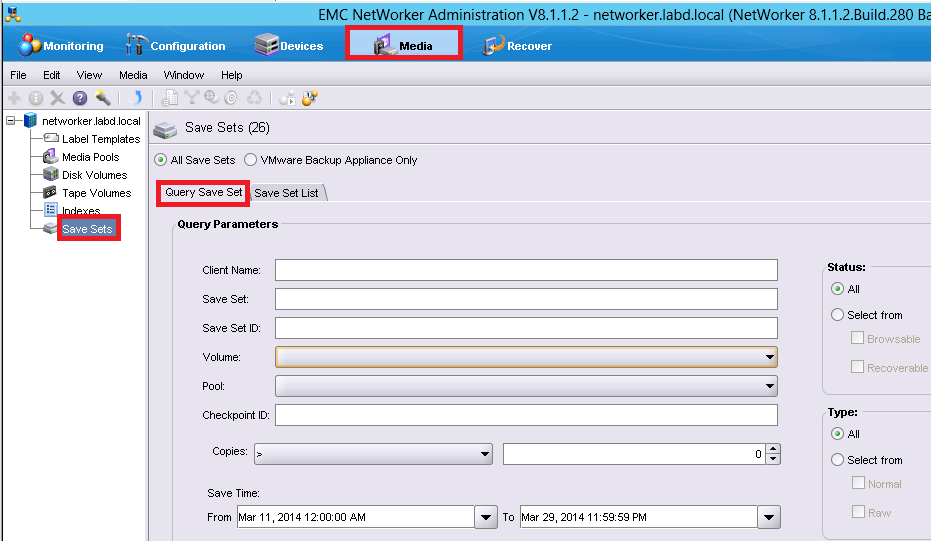Open the Save Time To date dropdown
Image resolution: width=931 pixels, height=541 pixels.
[769, 517]
